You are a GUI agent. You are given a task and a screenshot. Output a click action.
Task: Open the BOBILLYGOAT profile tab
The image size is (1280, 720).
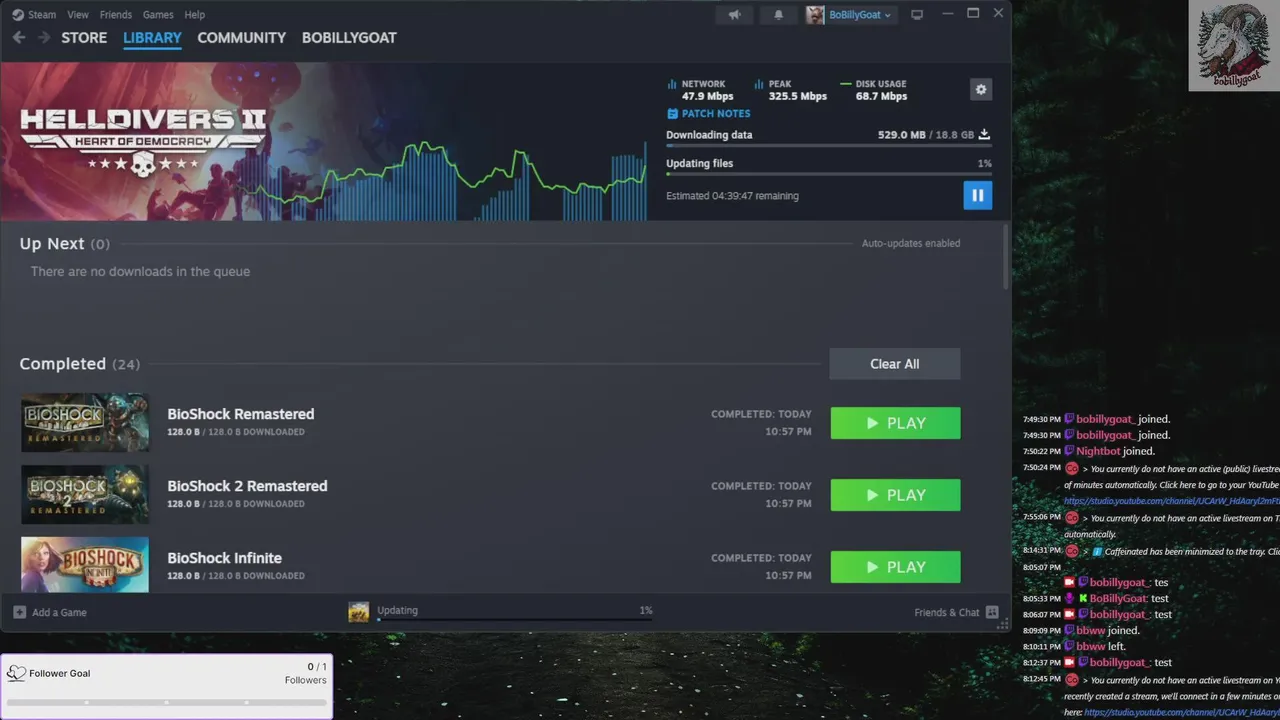[x=349, y=37]
